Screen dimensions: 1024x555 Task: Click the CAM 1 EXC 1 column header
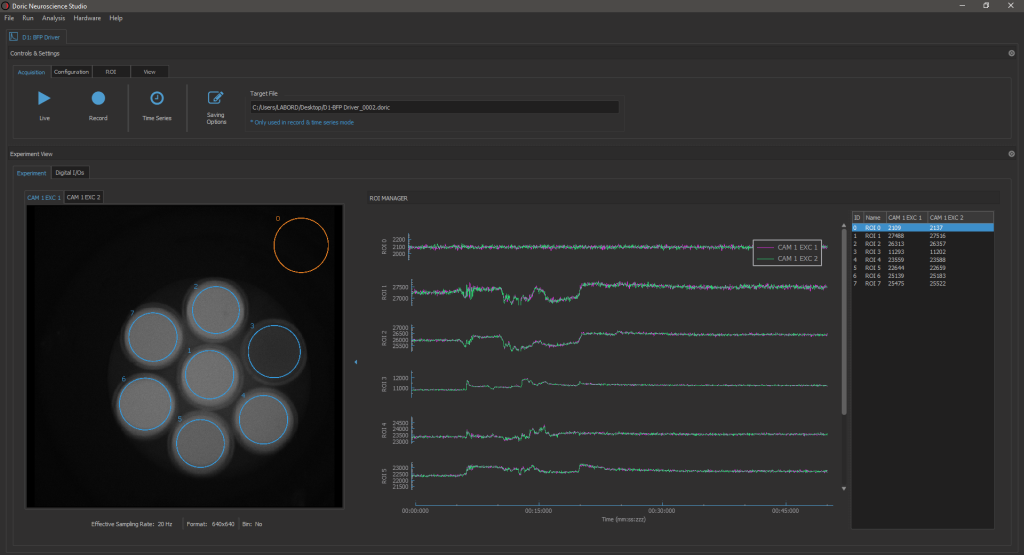[x=906, y=217]
